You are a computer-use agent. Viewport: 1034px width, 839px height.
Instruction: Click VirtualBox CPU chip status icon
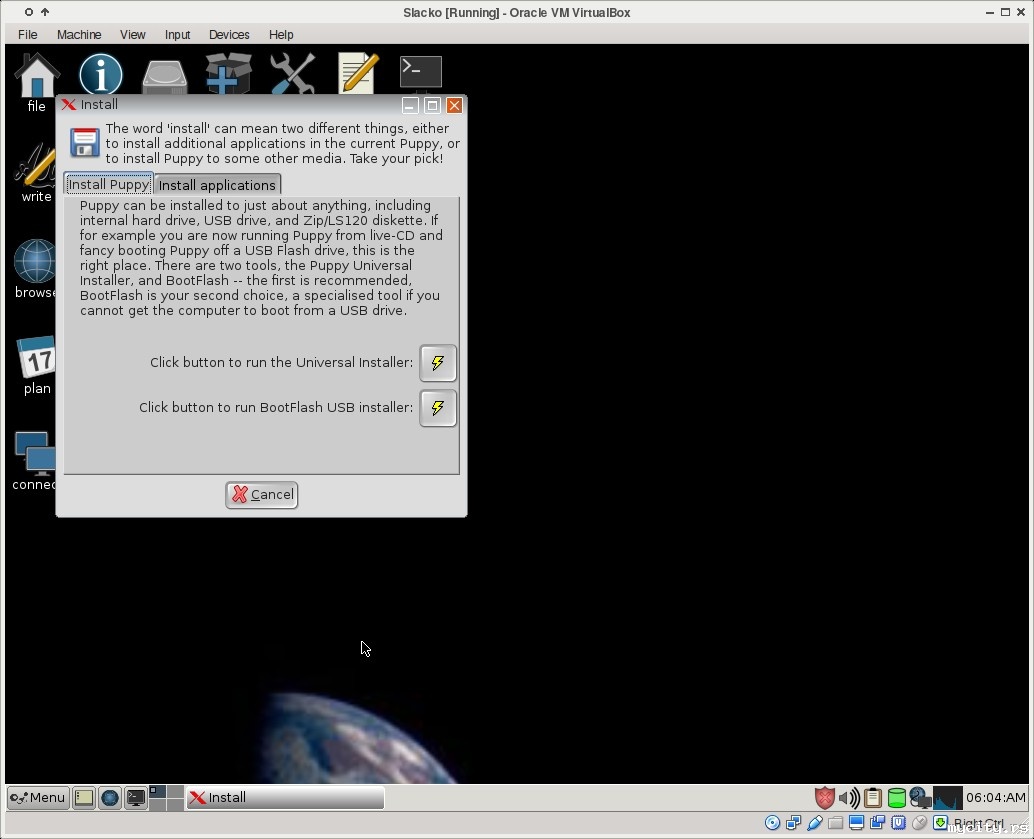[x=899, y=823]
